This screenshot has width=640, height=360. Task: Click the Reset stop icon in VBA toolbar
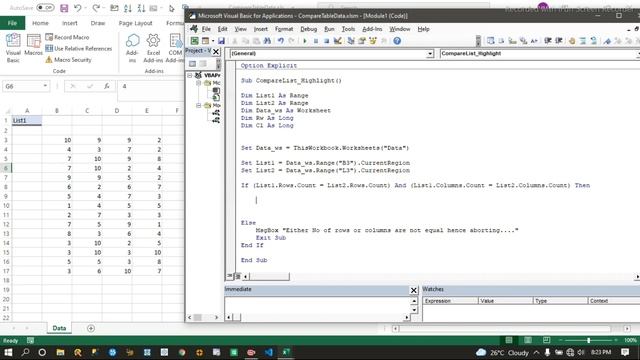327,41
